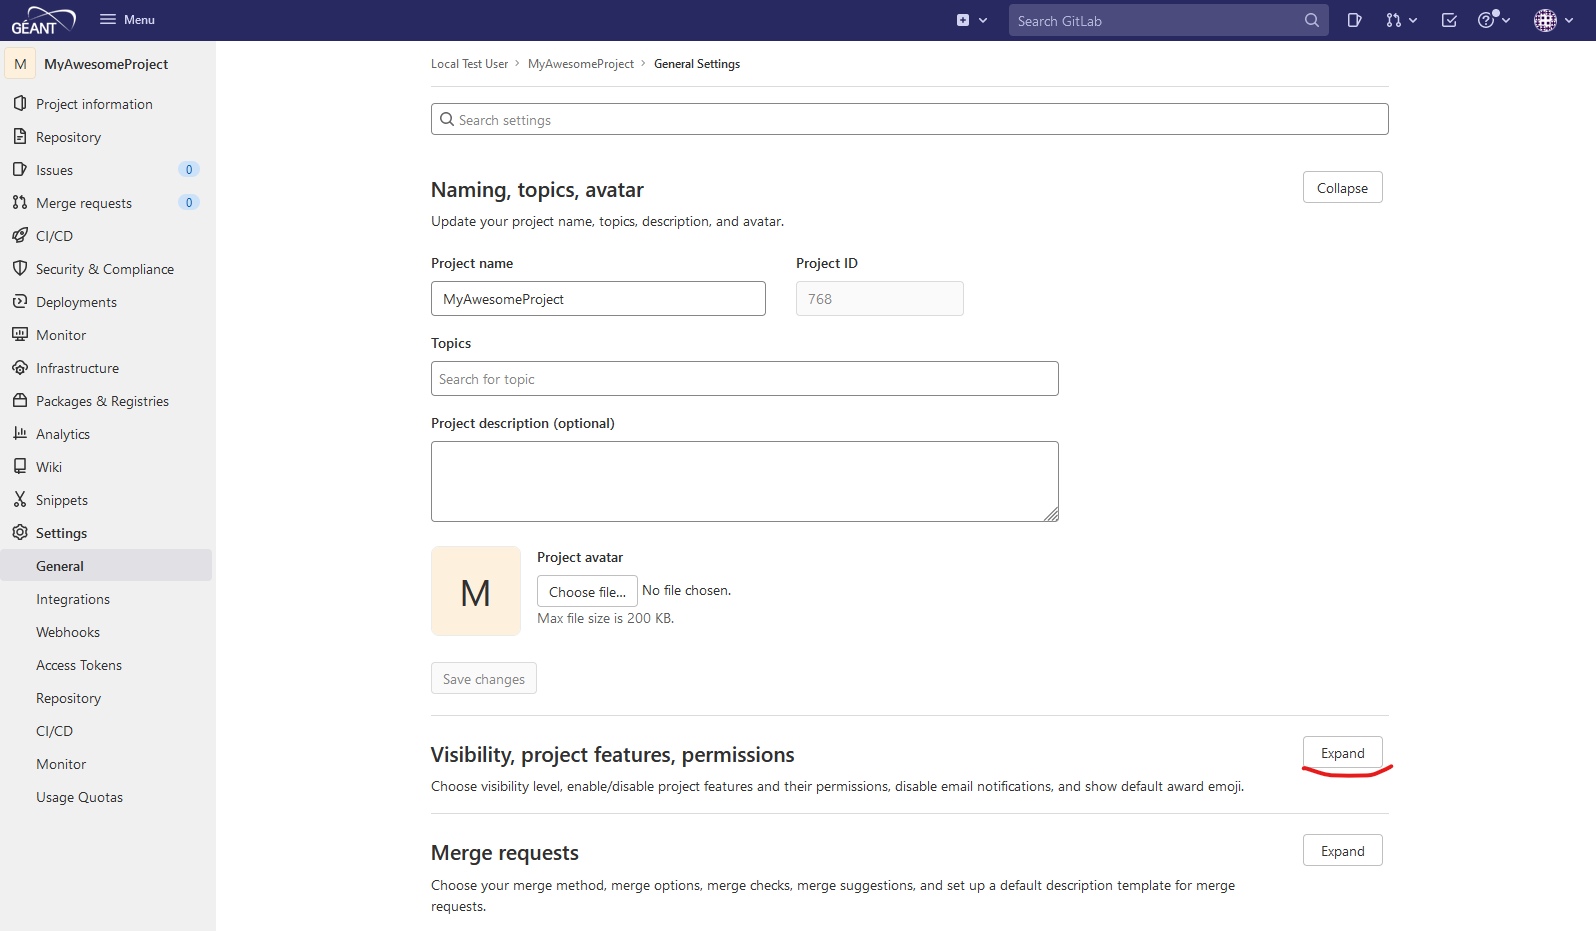1596x931 pixels.
Task: Open merge requests dropdown in top bar
Action: [x=1401, y=20]
